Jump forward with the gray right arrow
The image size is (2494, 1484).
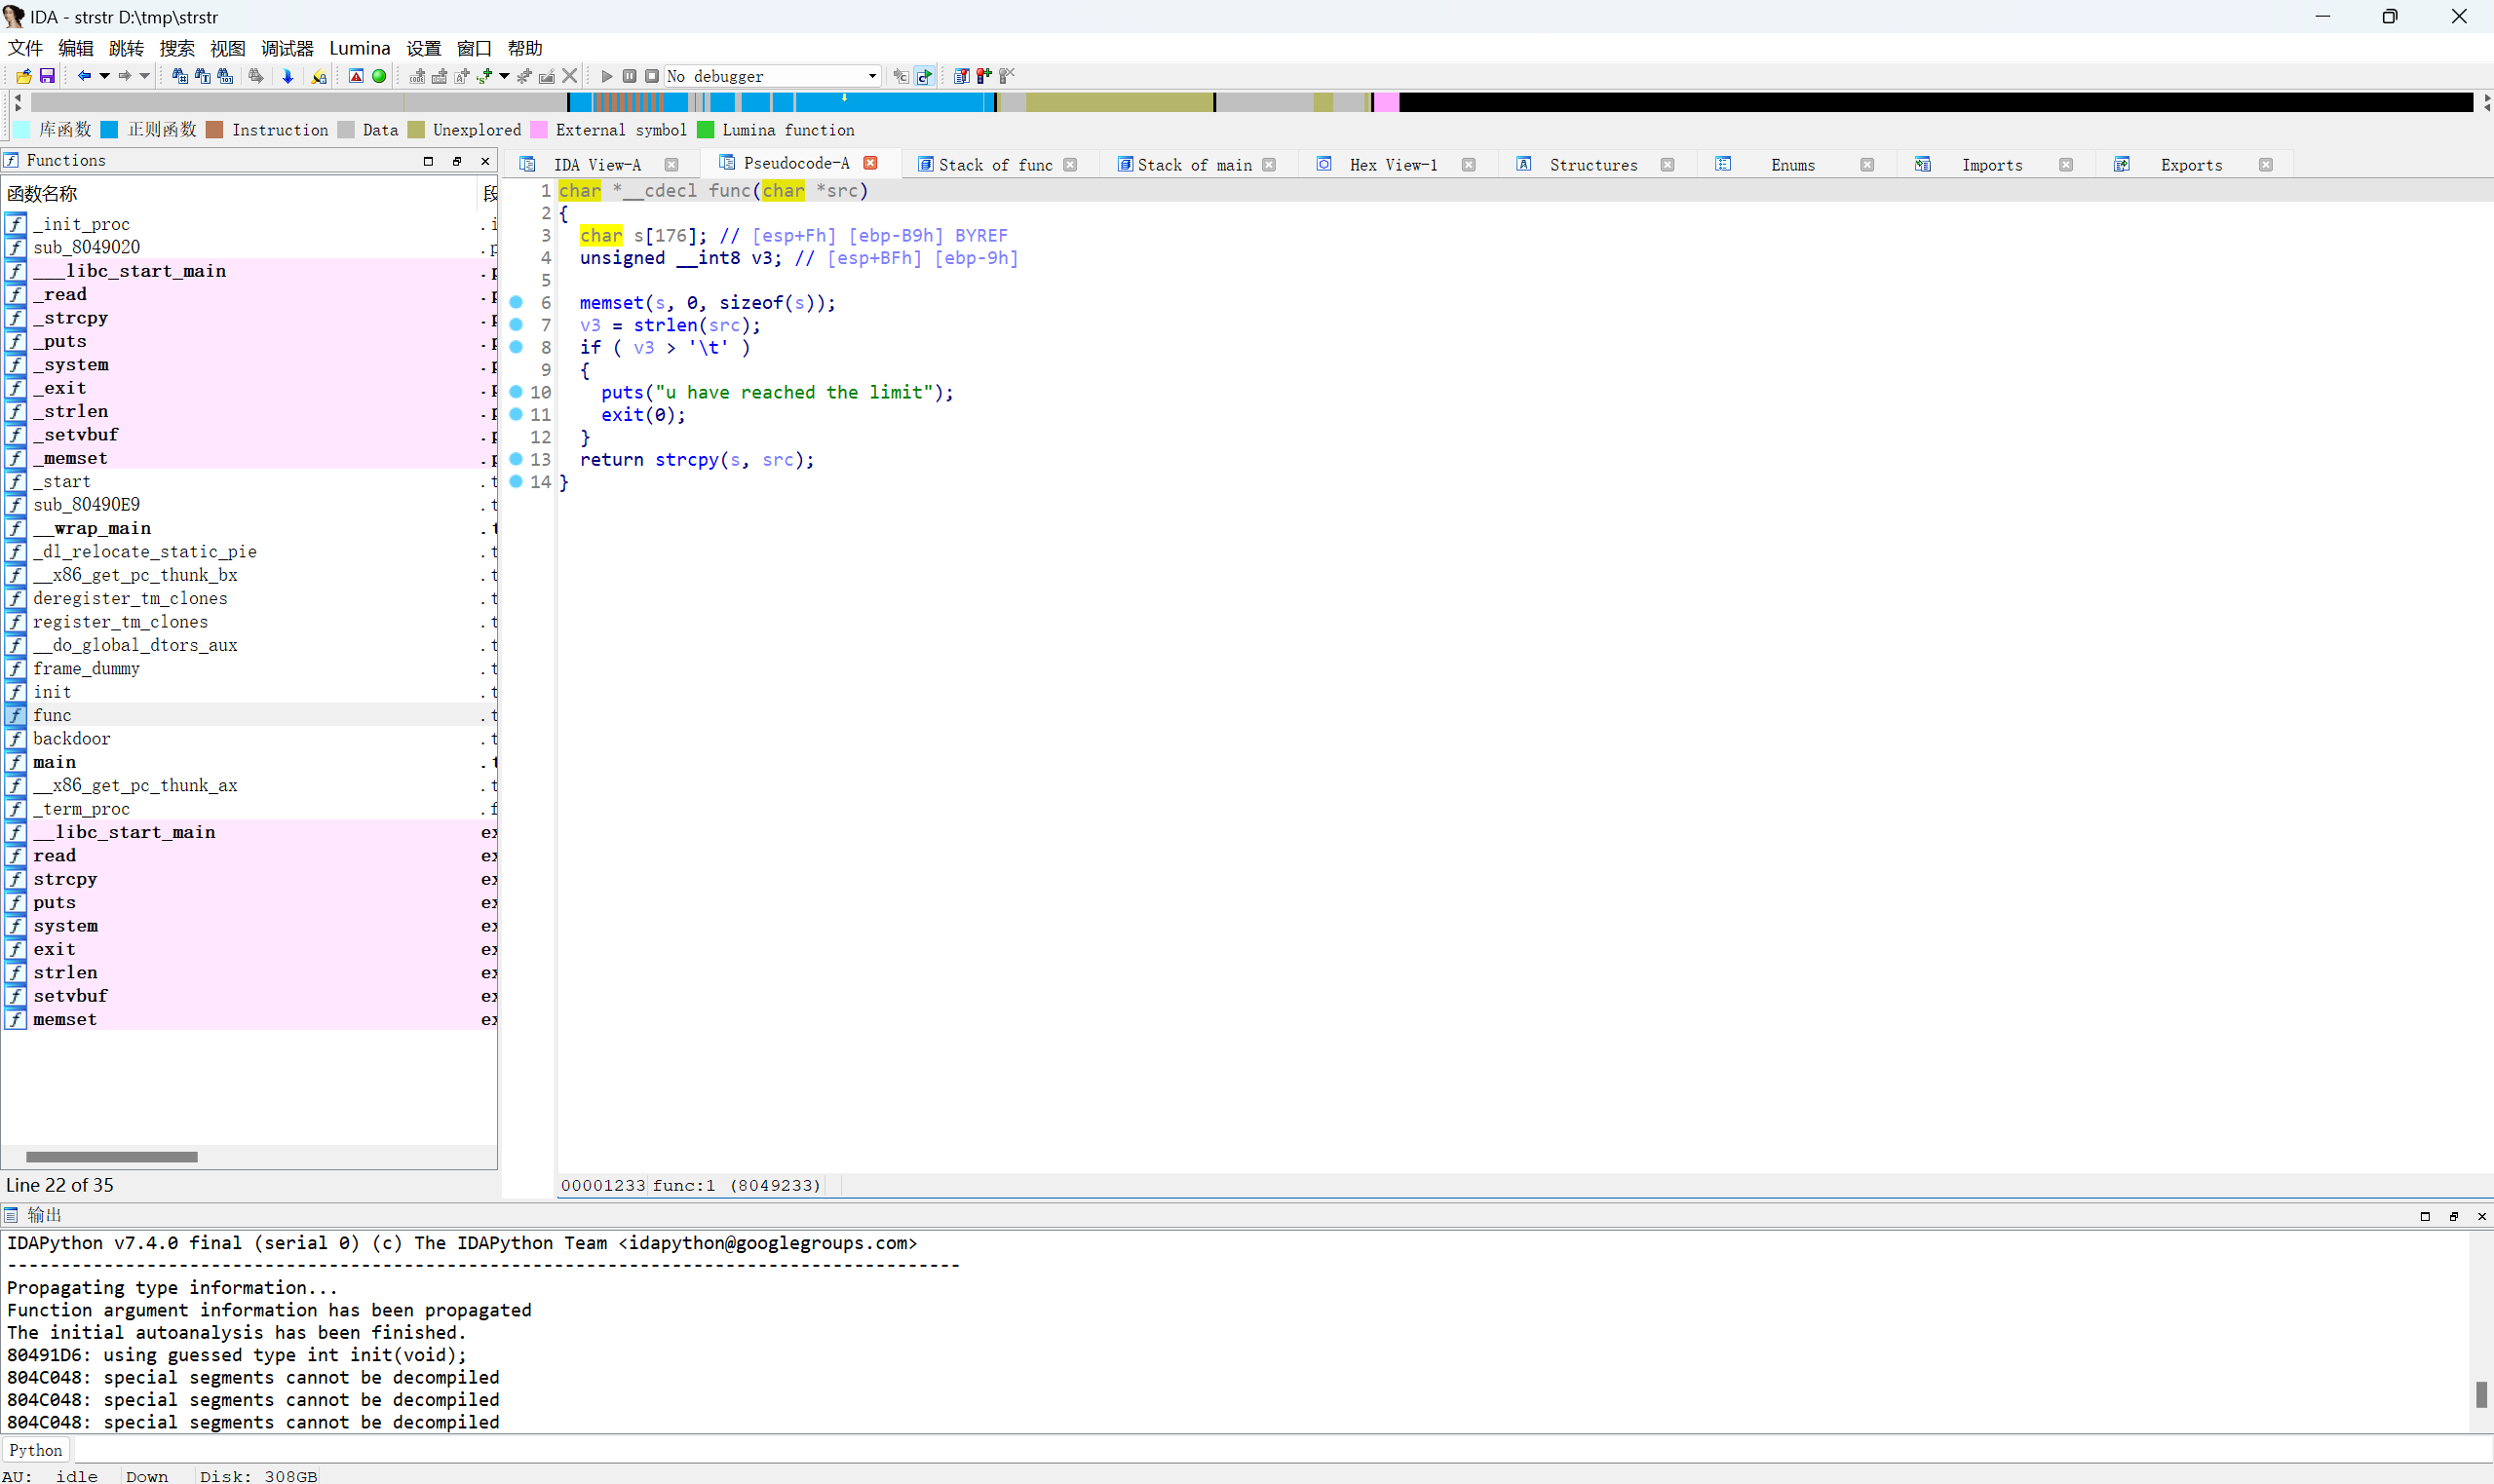click(x=125, y=76)
